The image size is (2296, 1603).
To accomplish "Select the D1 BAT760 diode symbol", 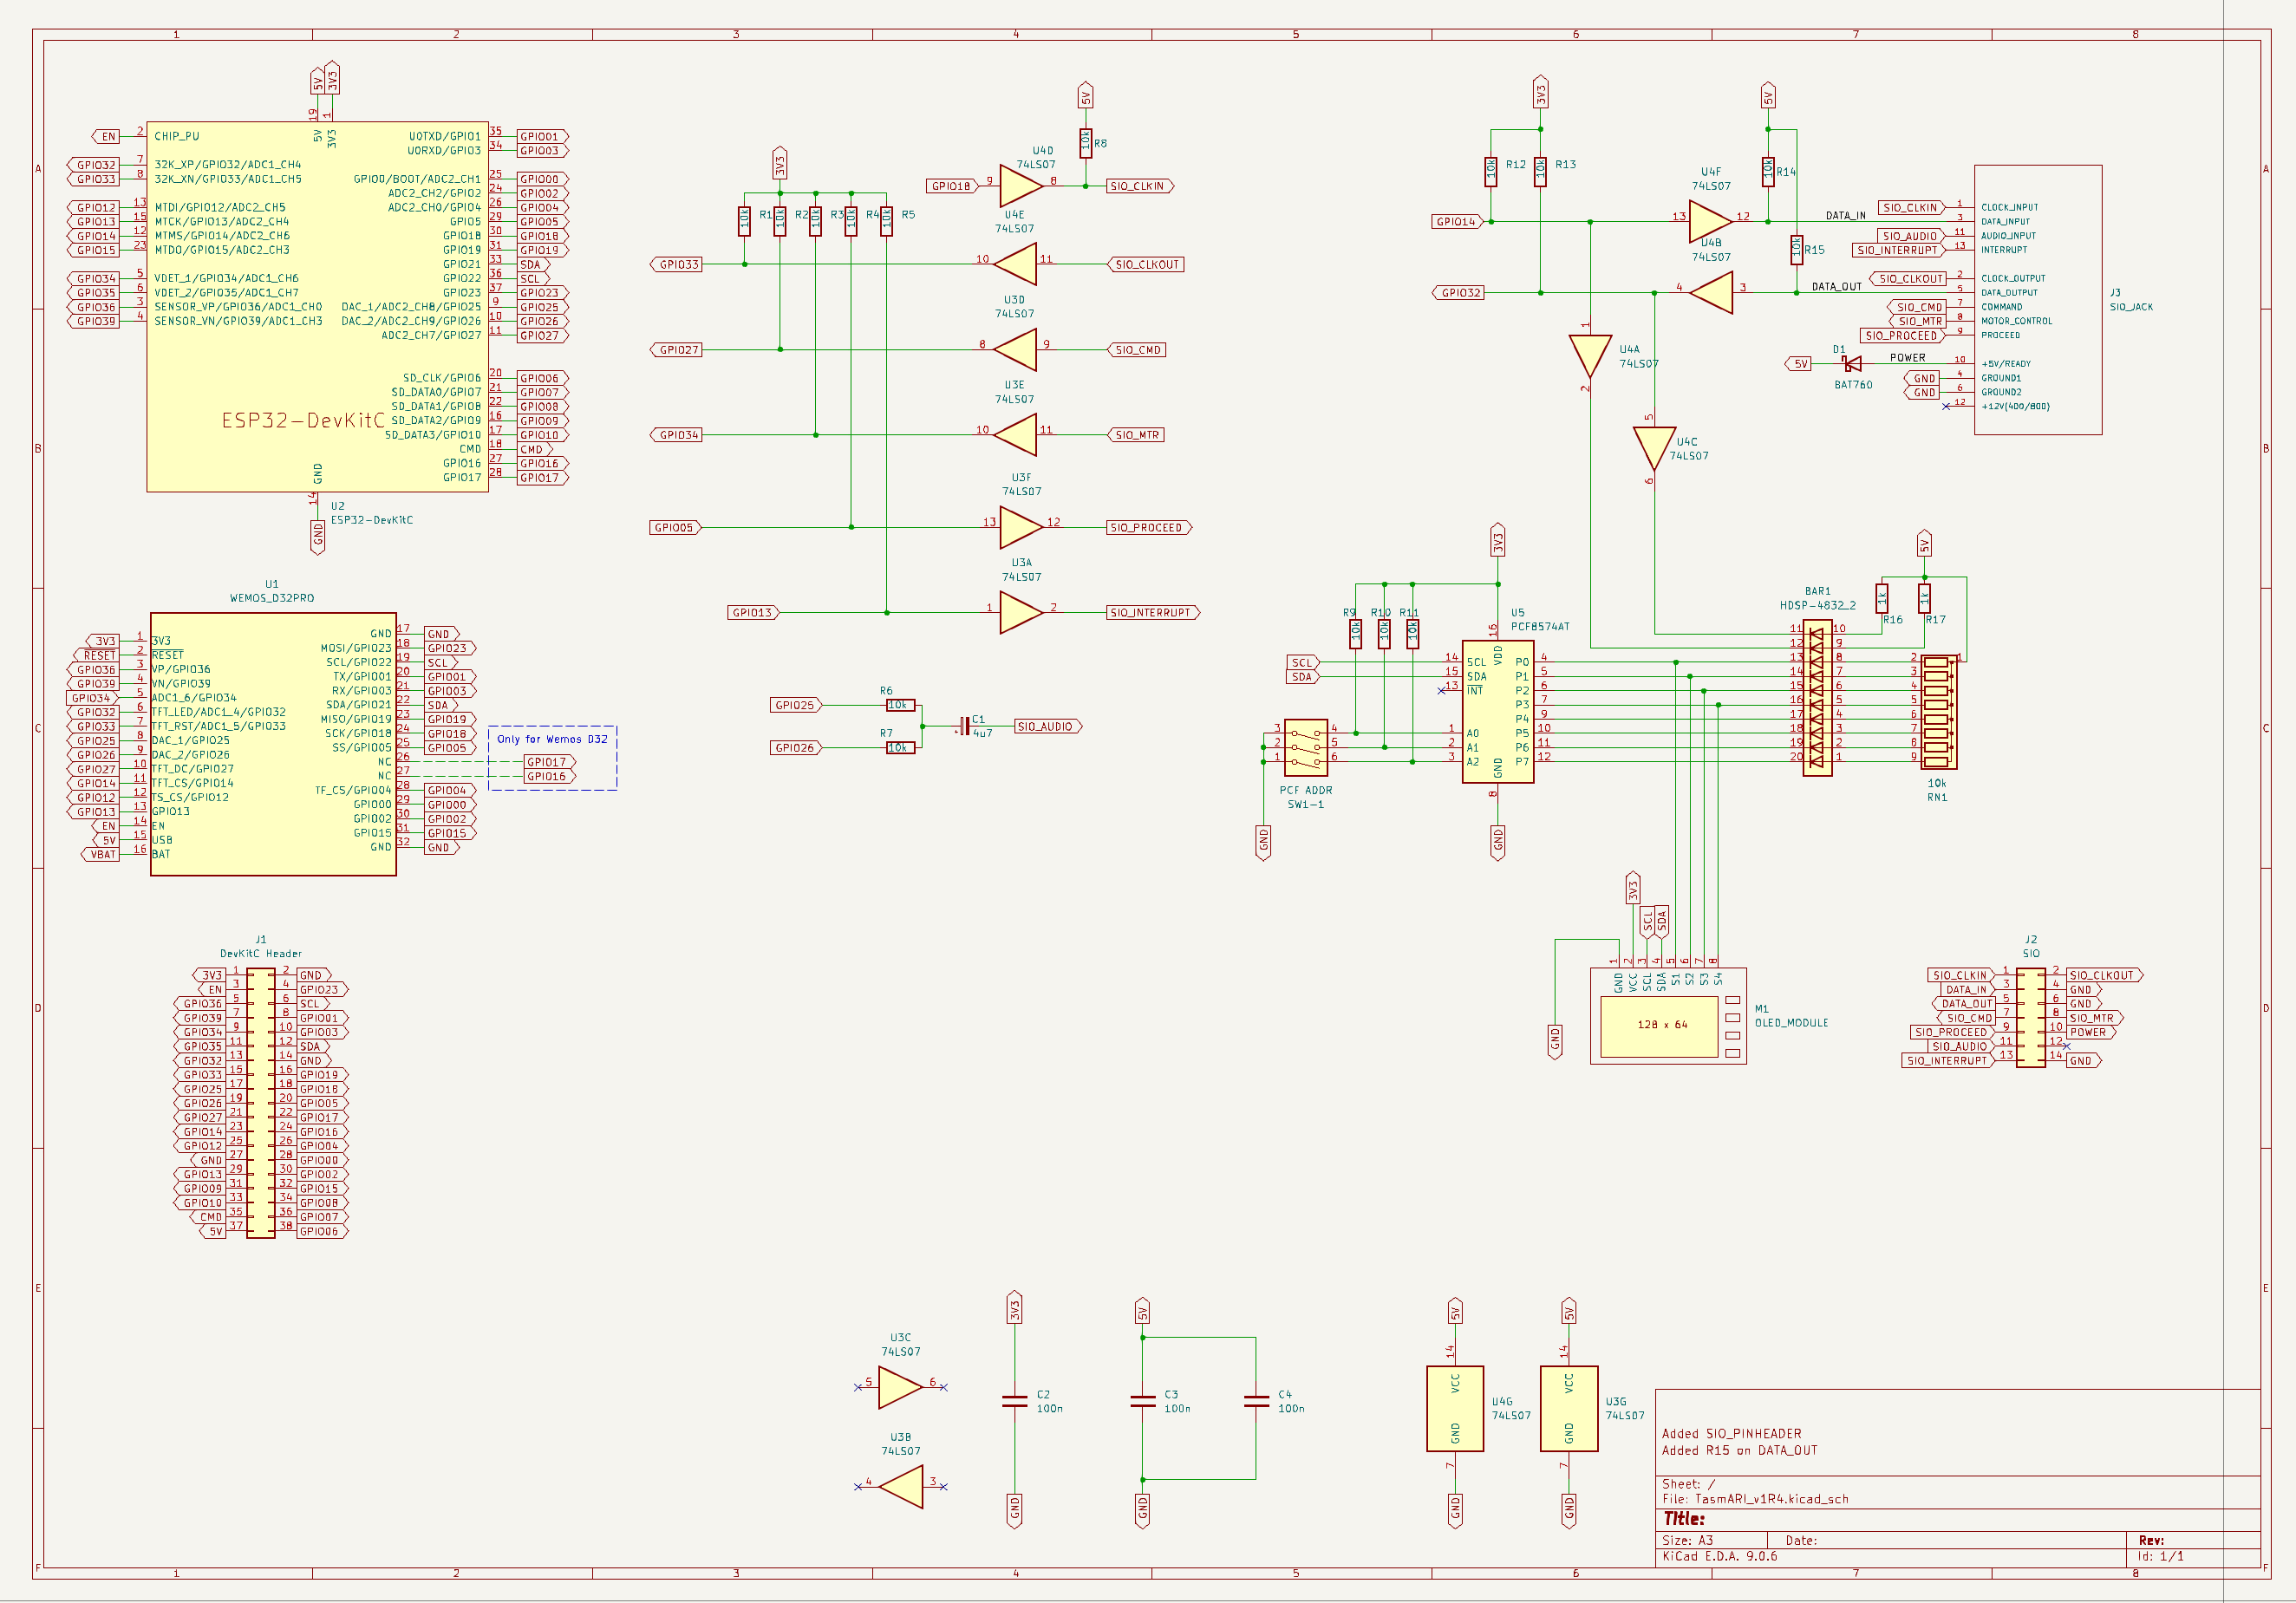I will tap(1852, 364).
